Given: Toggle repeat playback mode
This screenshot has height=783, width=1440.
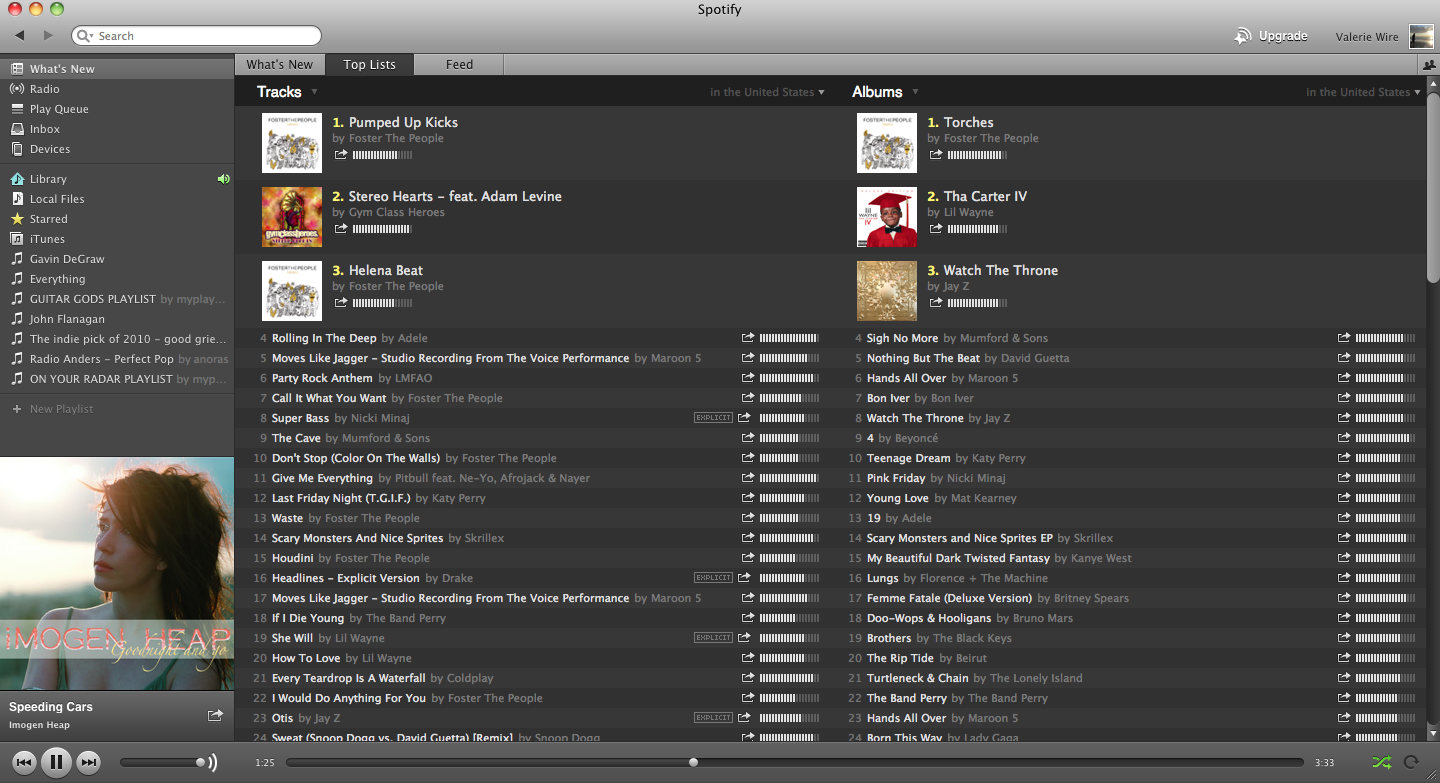Looking at the screenshot, I should [x=1411, y=762].
